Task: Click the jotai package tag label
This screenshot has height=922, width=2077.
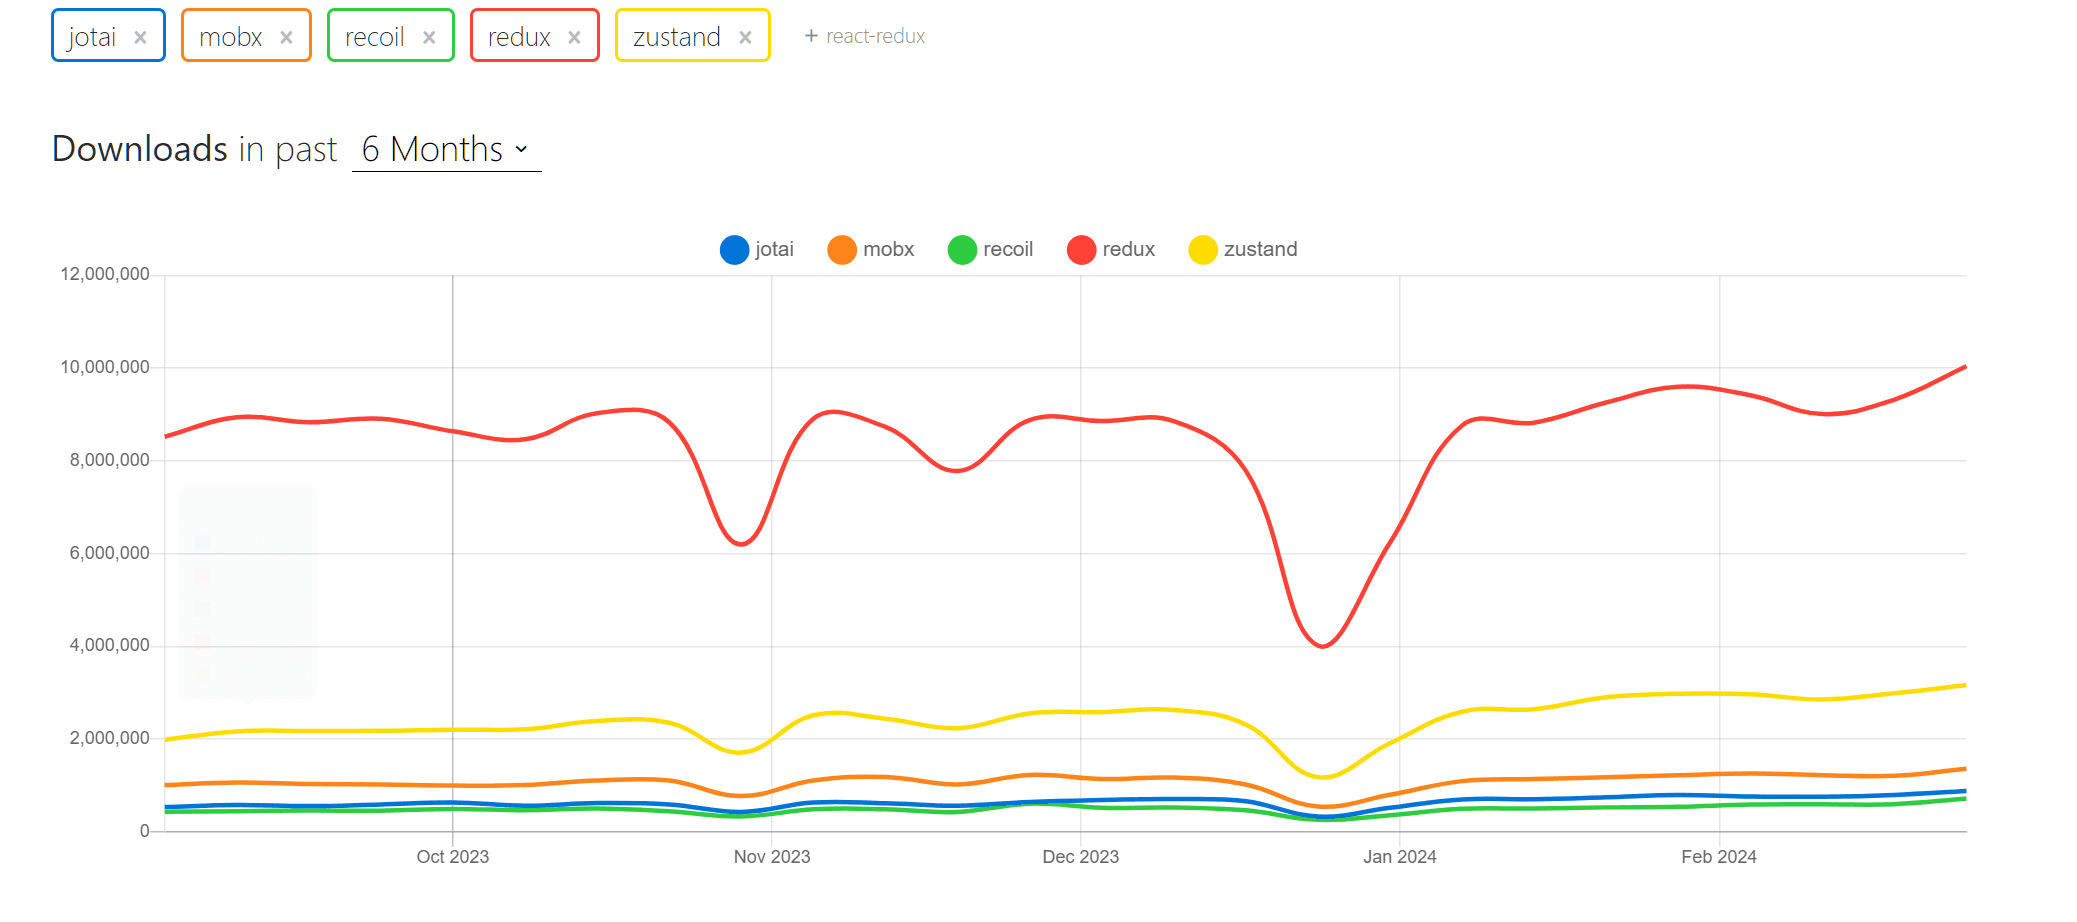Action: tap(92, 37)
